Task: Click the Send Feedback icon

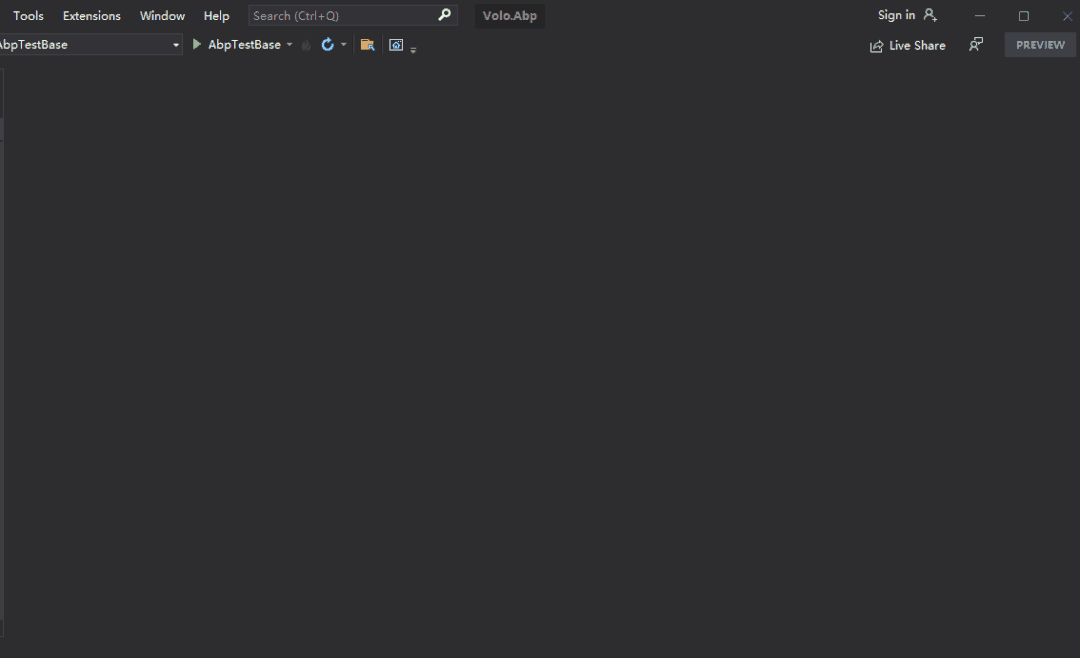Action: 976,45
